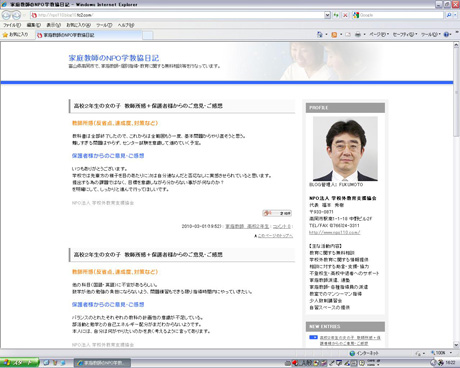Select the 家庭教師のNPO学教協日記 browser tab

pos(88,35)
